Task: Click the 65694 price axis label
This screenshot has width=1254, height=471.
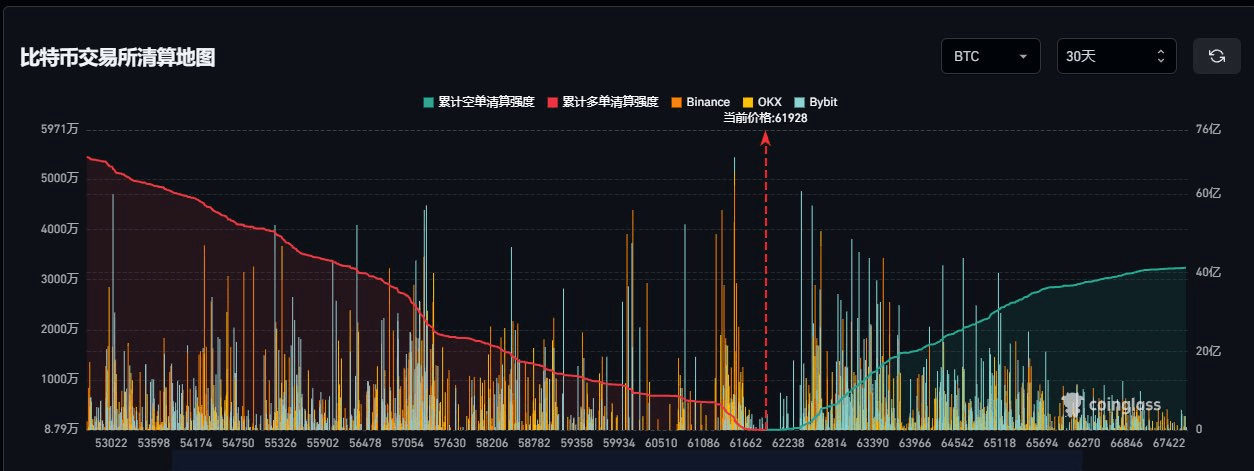Action: click(x=1043, y=443)
